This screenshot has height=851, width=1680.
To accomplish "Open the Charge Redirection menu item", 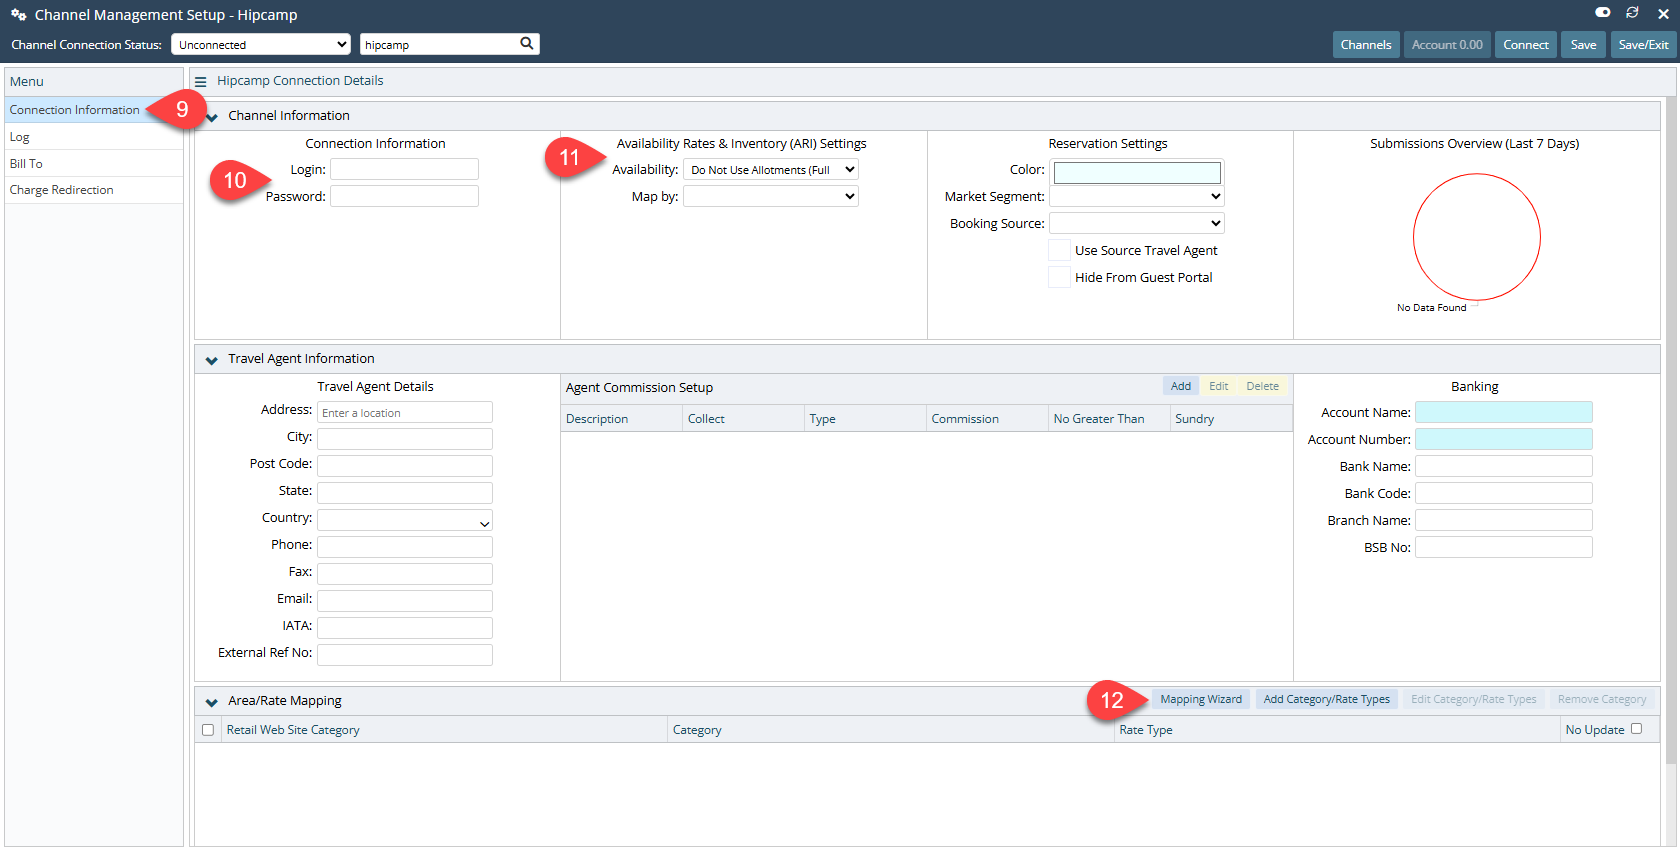I will (94, 190).
